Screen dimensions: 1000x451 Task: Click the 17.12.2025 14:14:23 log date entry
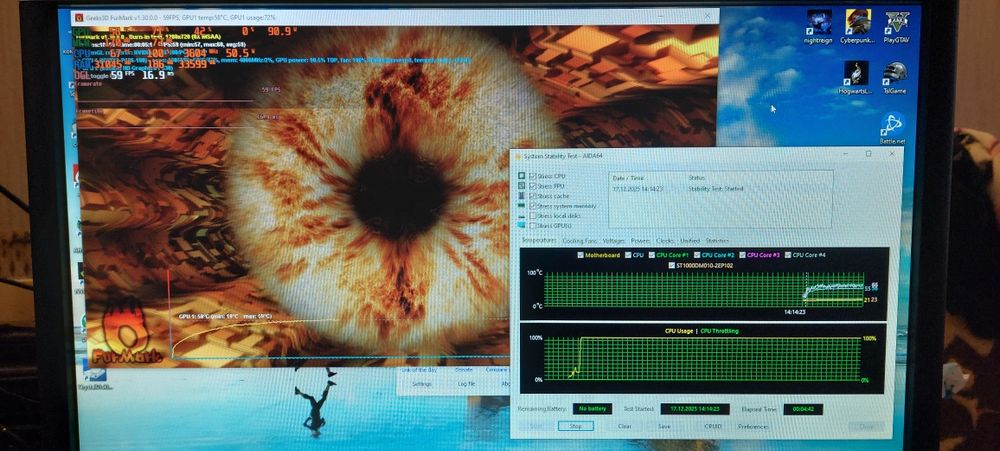click(x=638, y=189)
